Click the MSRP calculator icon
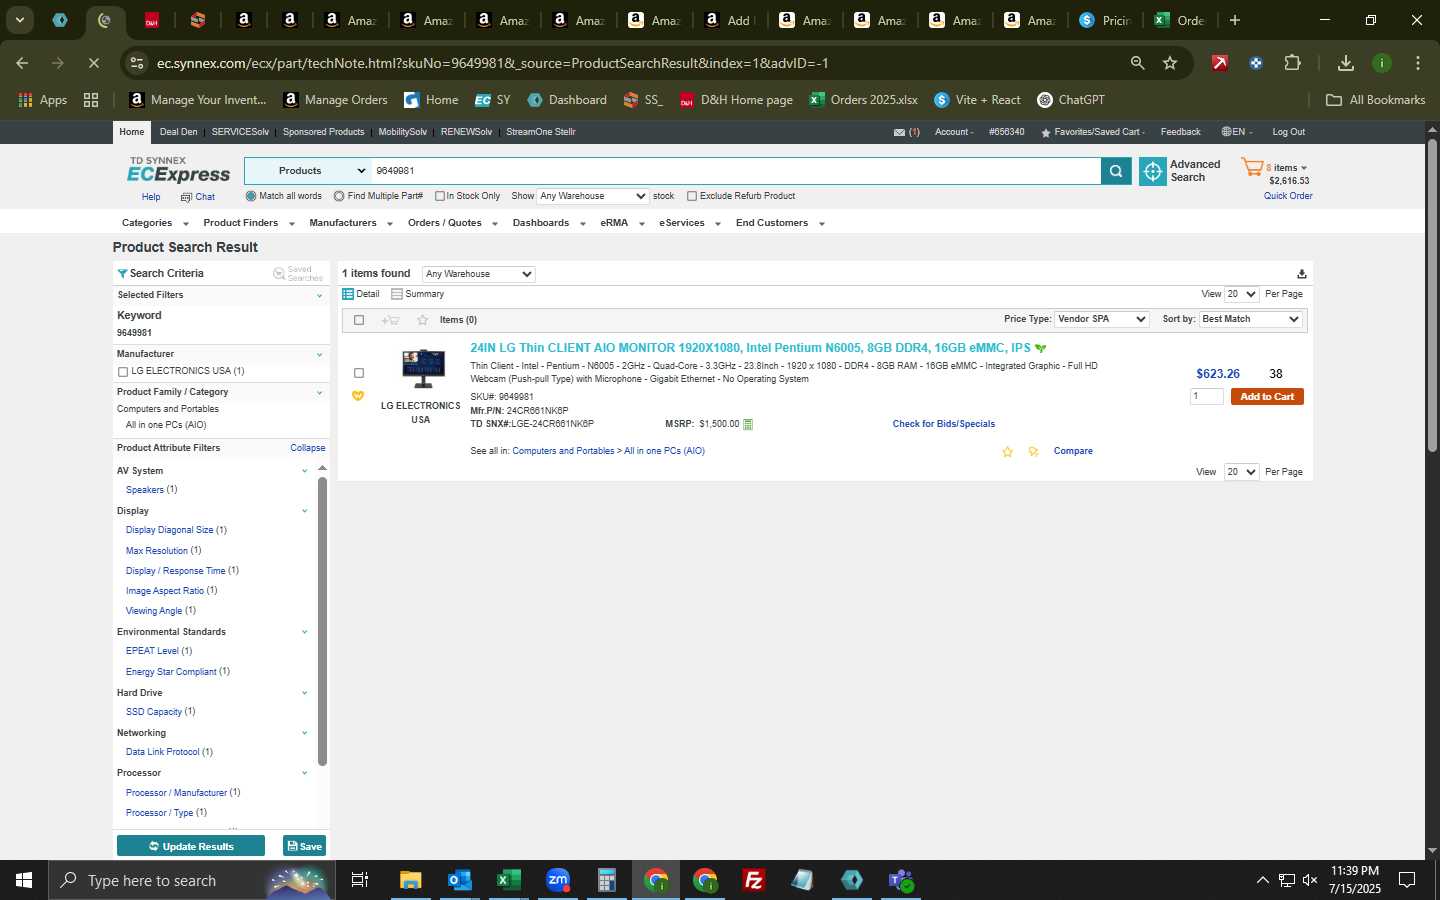Viewport: 1440px width, 900px height. pyautogui.click(x=748, y=424)
